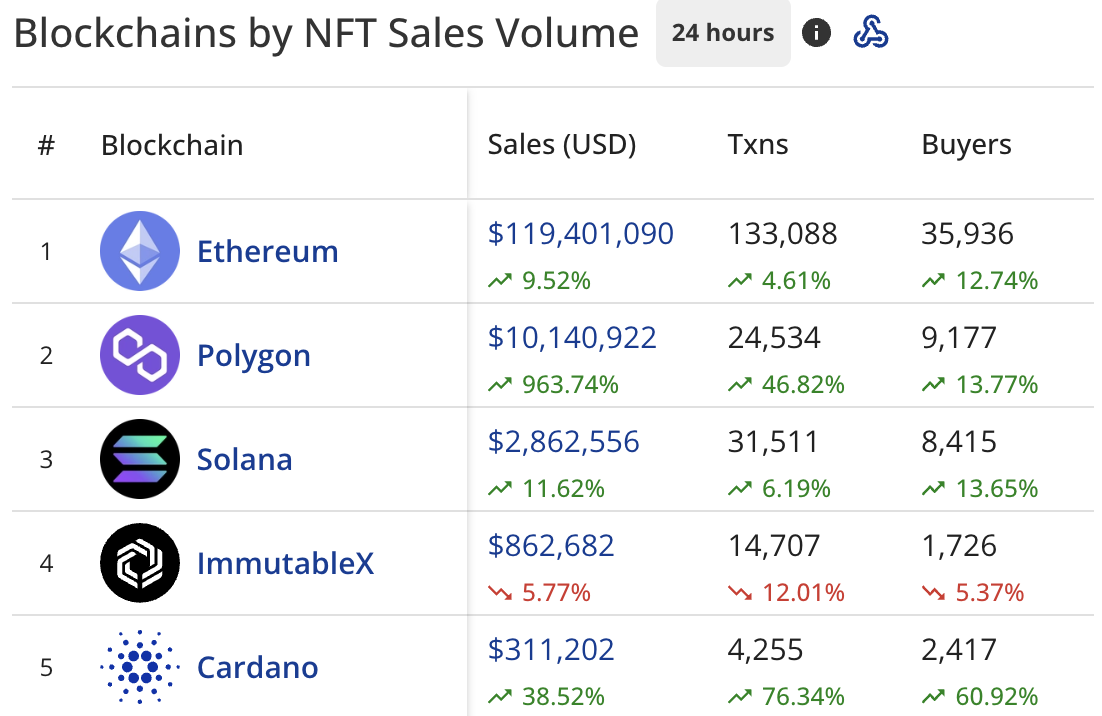The width and height of the screenshot is (1102, 716).
Task: Click the up-trend arrow beside 60.92%
Action: pyautogui.click(x=933, y=697)
